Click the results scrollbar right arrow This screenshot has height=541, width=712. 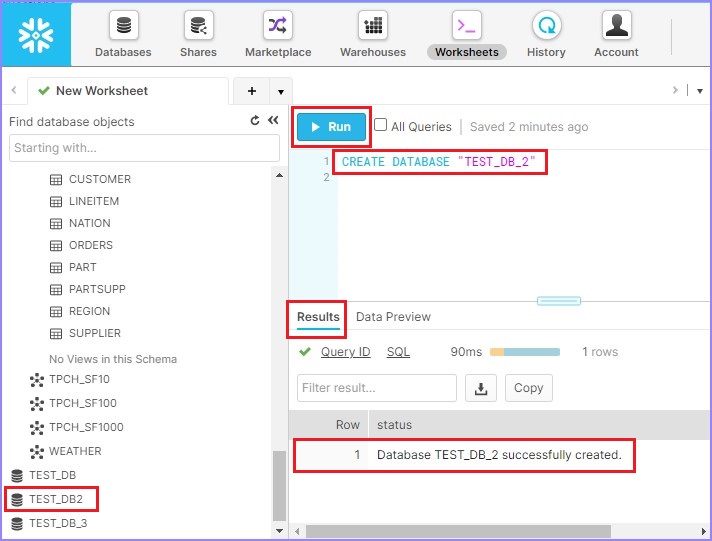point(703,531)
